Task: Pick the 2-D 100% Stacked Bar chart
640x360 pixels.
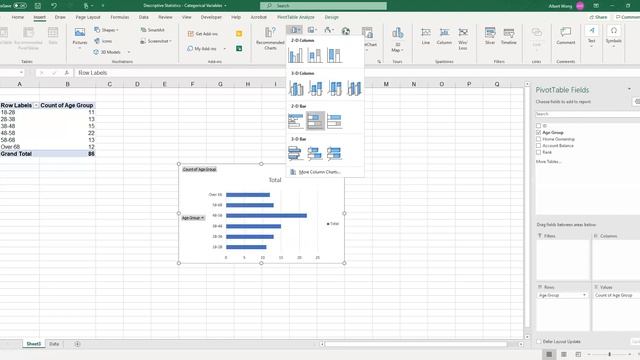Action: [x=334, y=121]
